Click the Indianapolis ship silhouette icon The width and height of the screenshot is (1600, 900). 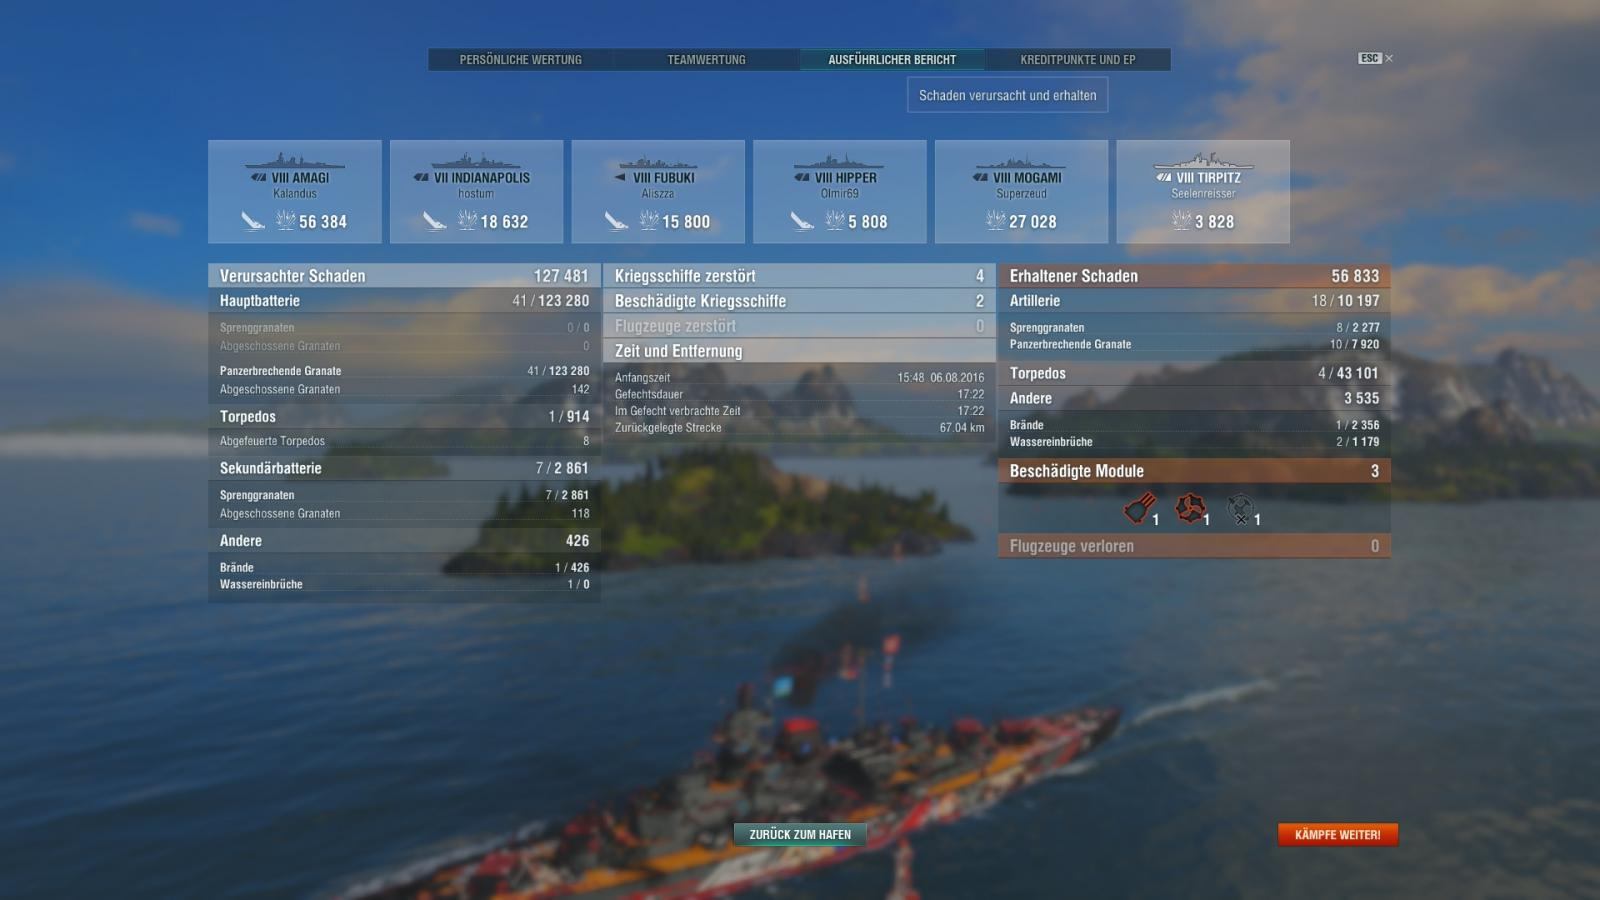pos(476,161)
